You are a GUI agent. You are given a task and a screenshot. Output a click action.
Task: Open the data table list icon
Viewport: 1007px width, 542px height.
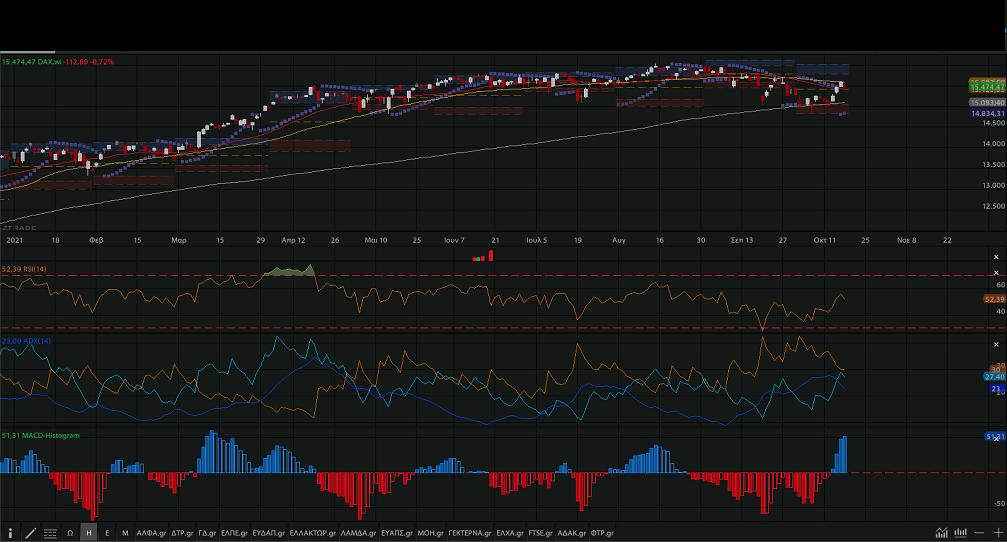point(50,533)
